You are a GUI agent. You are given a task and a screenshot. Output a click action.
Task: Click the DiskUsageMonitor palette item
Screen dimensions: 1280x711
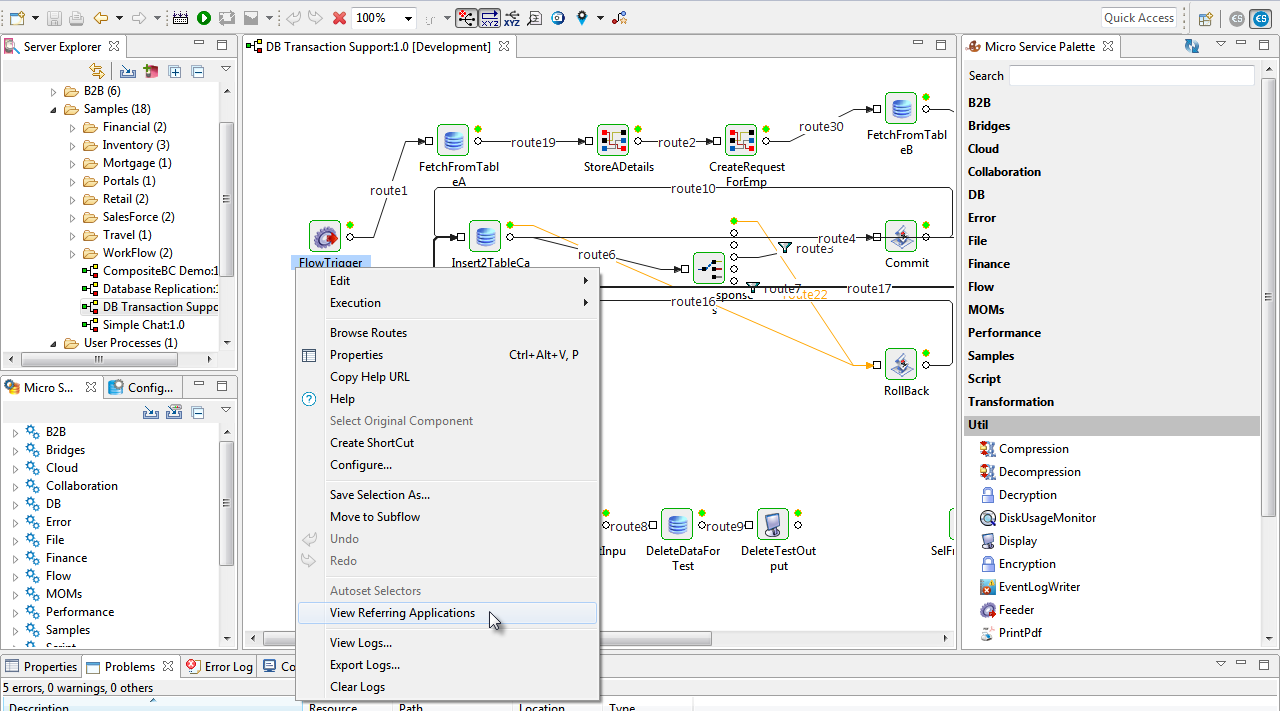click(x=1046, y=518)
